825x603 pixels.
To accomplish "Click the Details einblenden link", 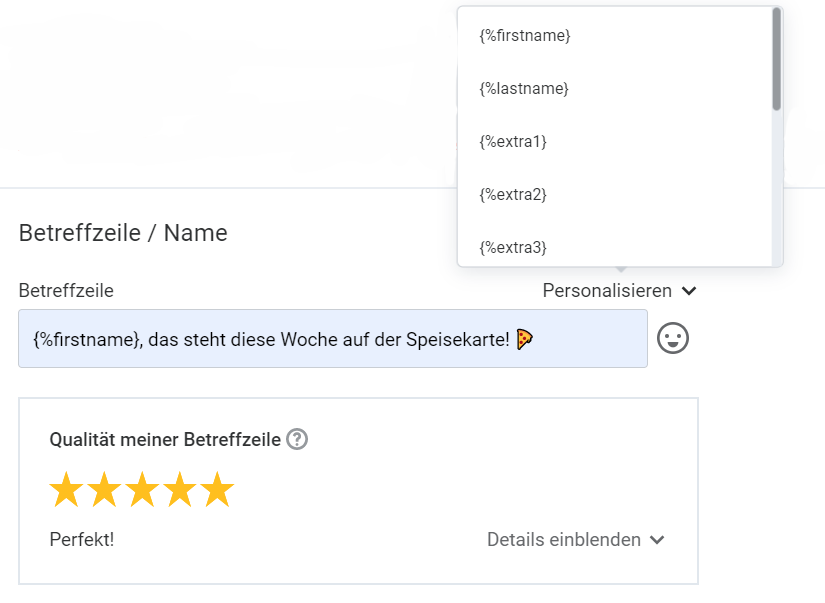I will (x=563, y=539).
